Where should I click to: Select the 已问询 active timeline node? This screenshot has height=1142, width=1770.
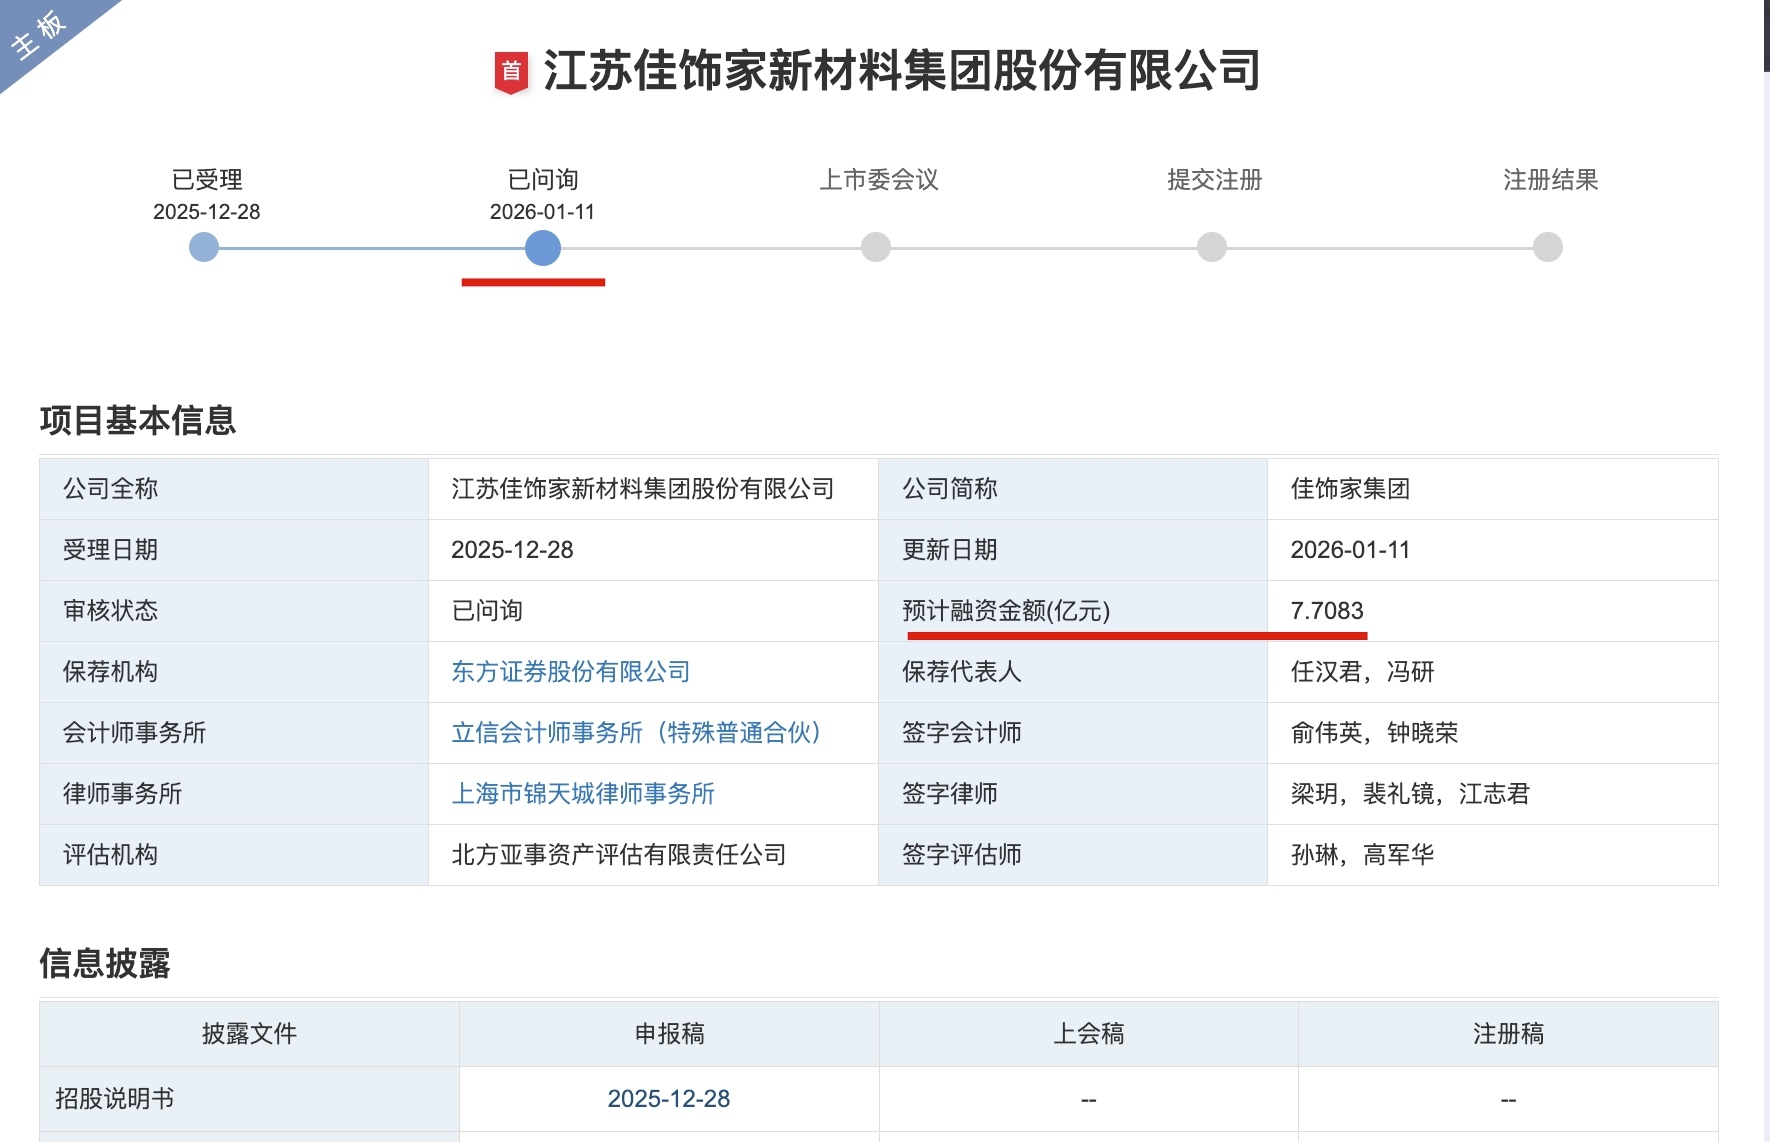click(543, 247)
